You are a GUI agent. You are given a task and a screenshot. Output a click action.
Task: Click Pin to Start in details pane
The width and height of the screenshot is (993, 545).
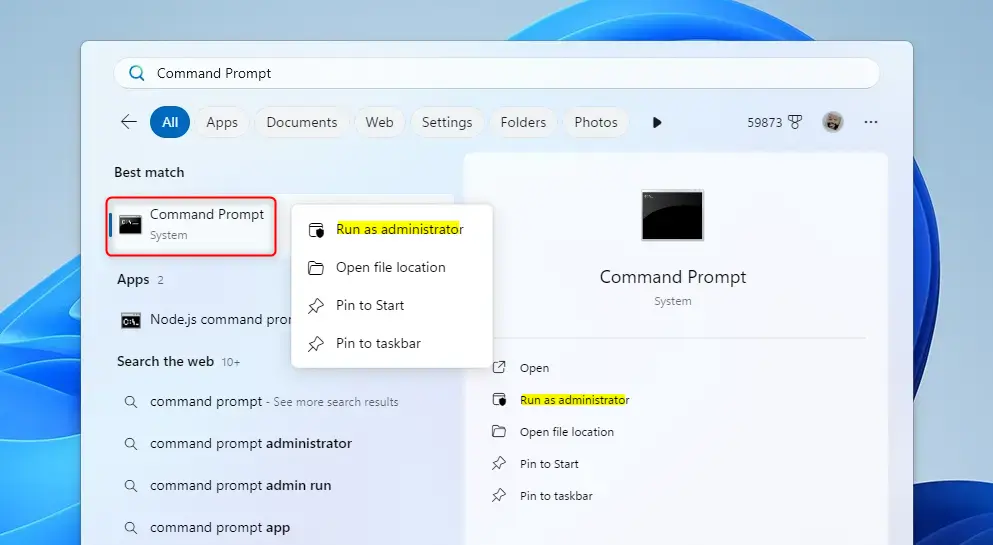(549, 464)
